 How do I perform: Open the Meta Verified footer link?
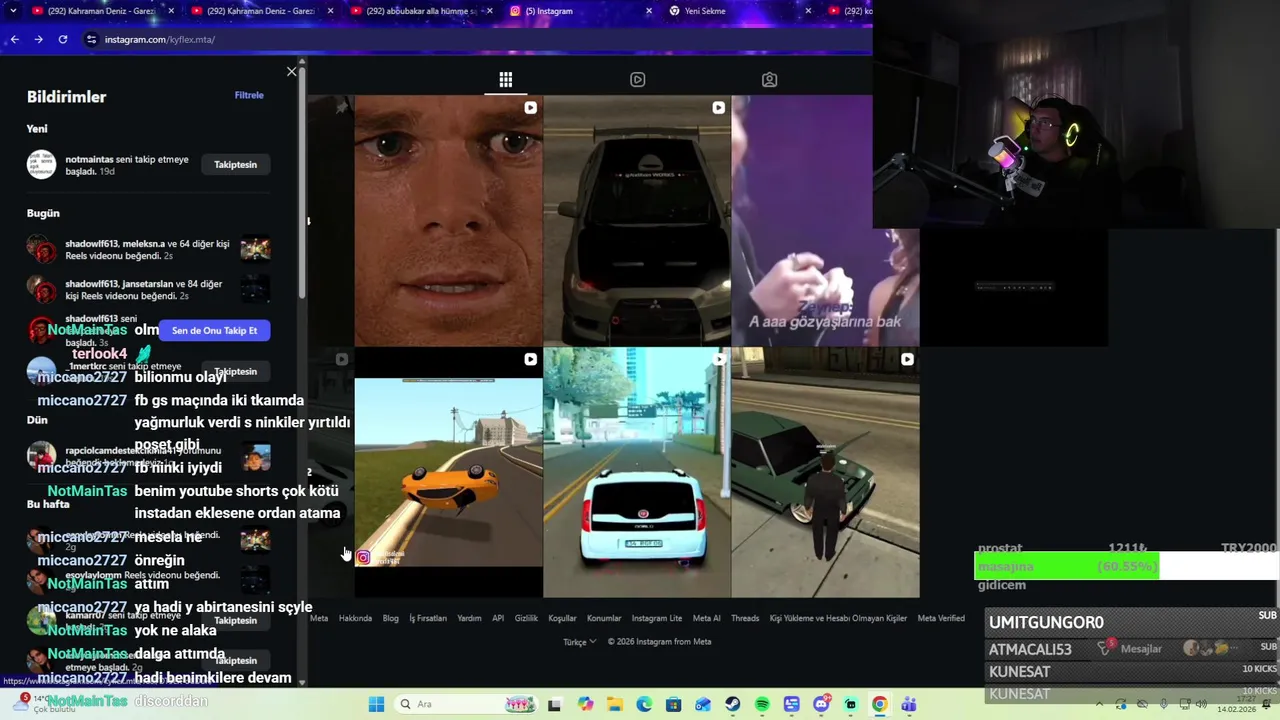pos(941,618)
